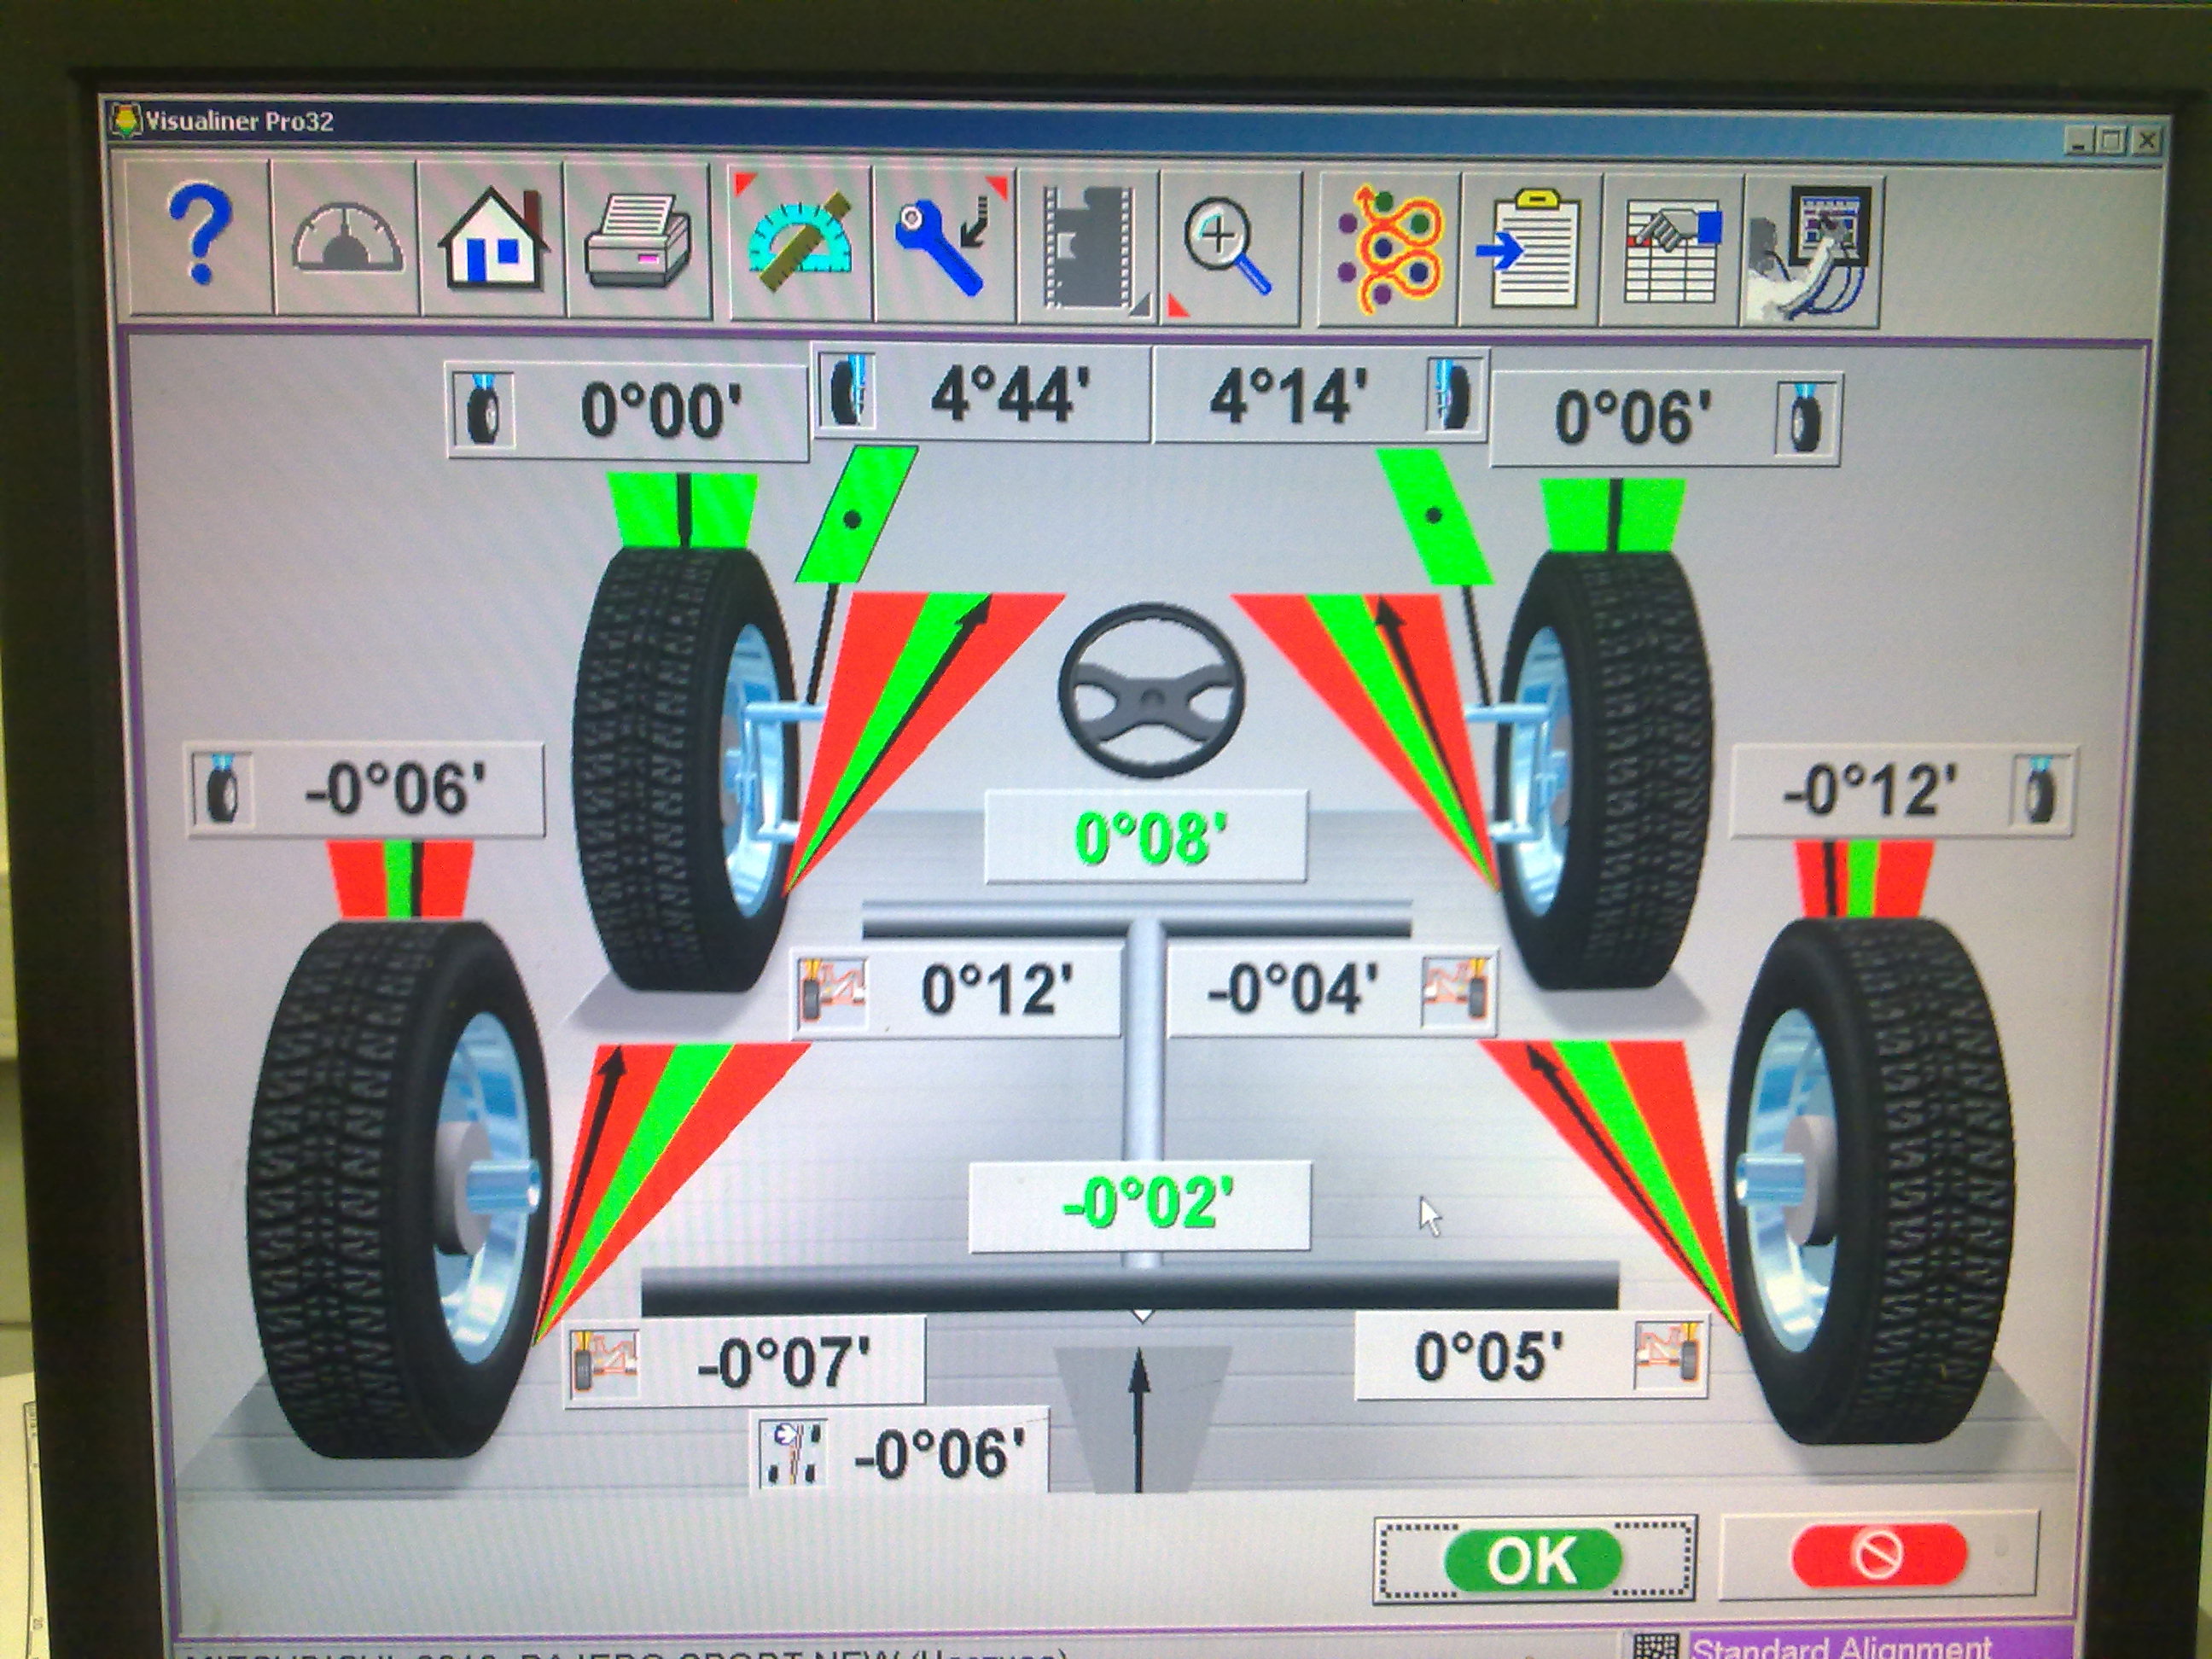Screen dimensions: 2212x1659
Task: Go to the Home screen house icon
Action: pos(493,241)
